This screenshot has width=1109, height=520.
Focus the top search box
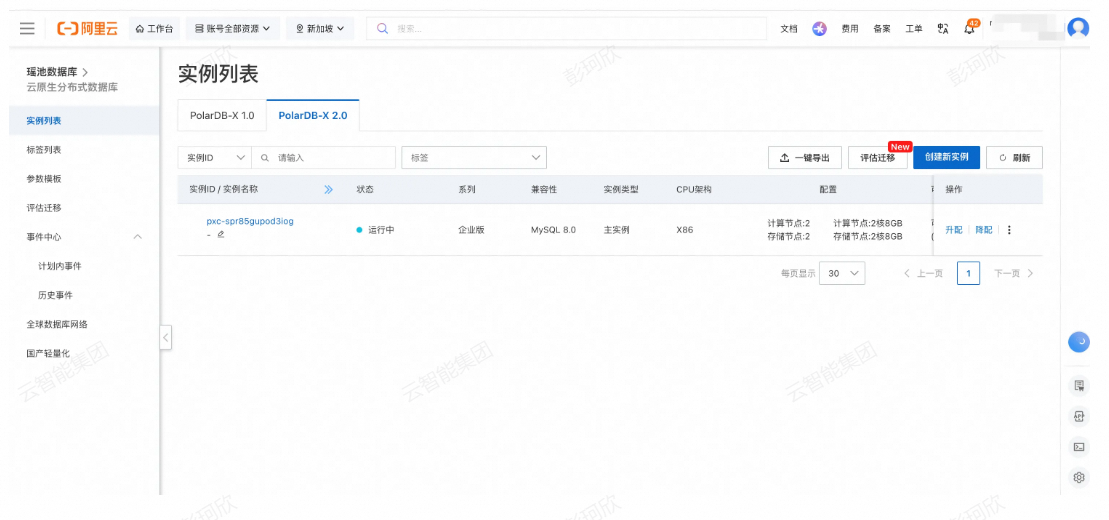pos(566,28)
